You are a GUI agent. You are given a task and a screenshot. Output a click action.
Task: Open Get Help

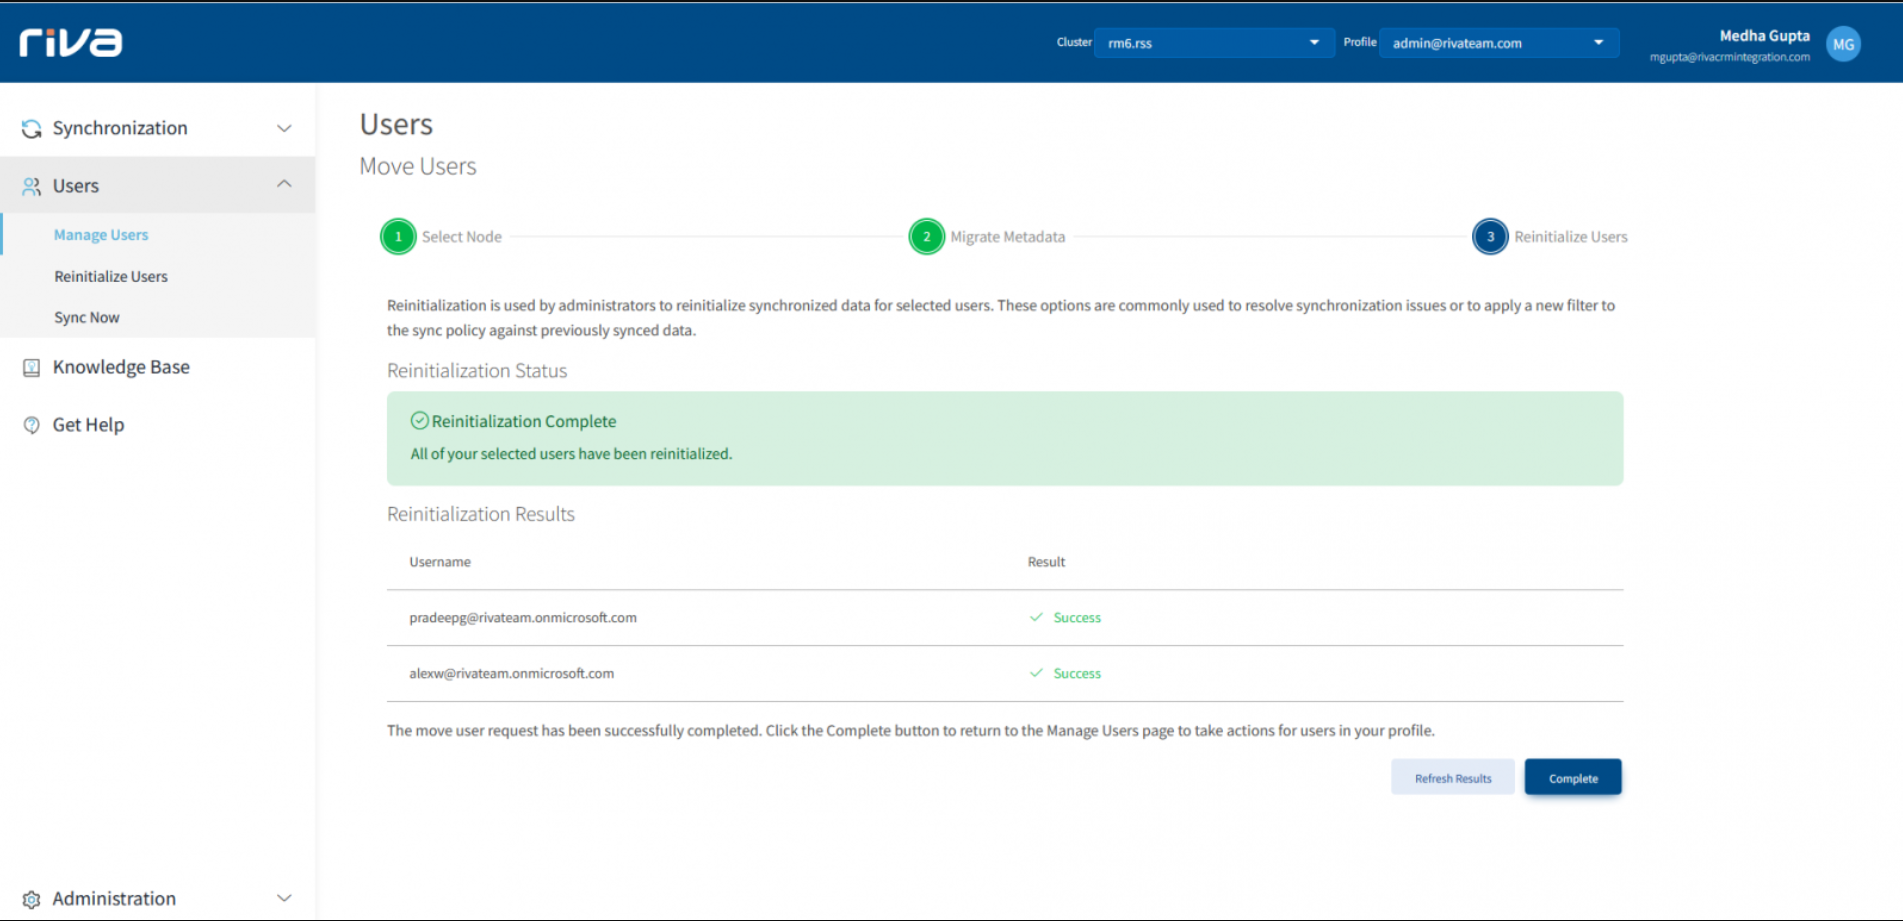click(x=88, y=425)
